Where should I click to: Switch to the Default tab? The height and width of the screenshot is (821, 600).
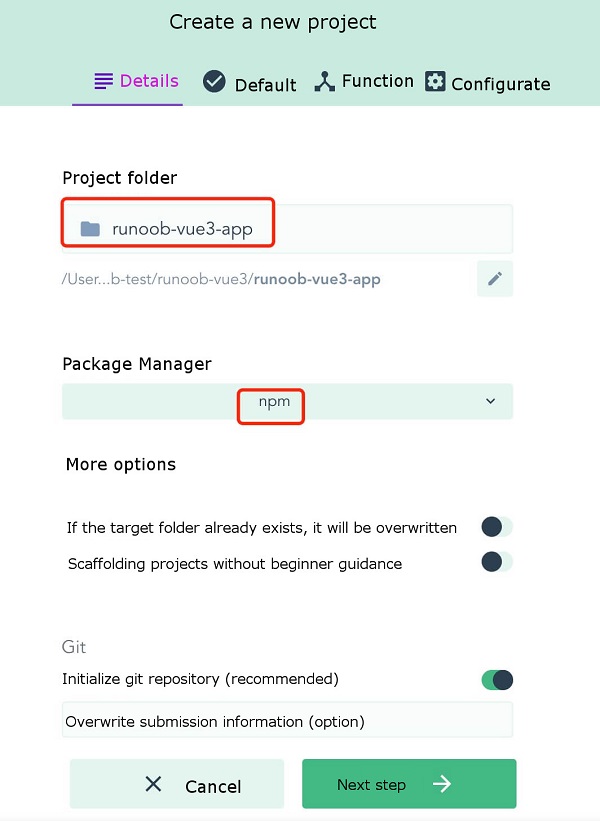pyautogui.click(x=265, y=85)
